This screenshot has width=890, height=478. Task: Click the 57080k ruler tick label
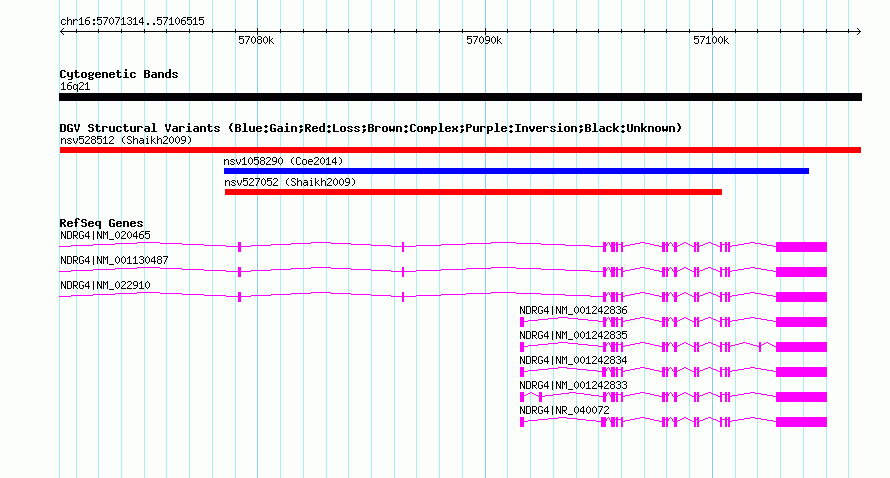pyautogui.click(x=256, y=41)
